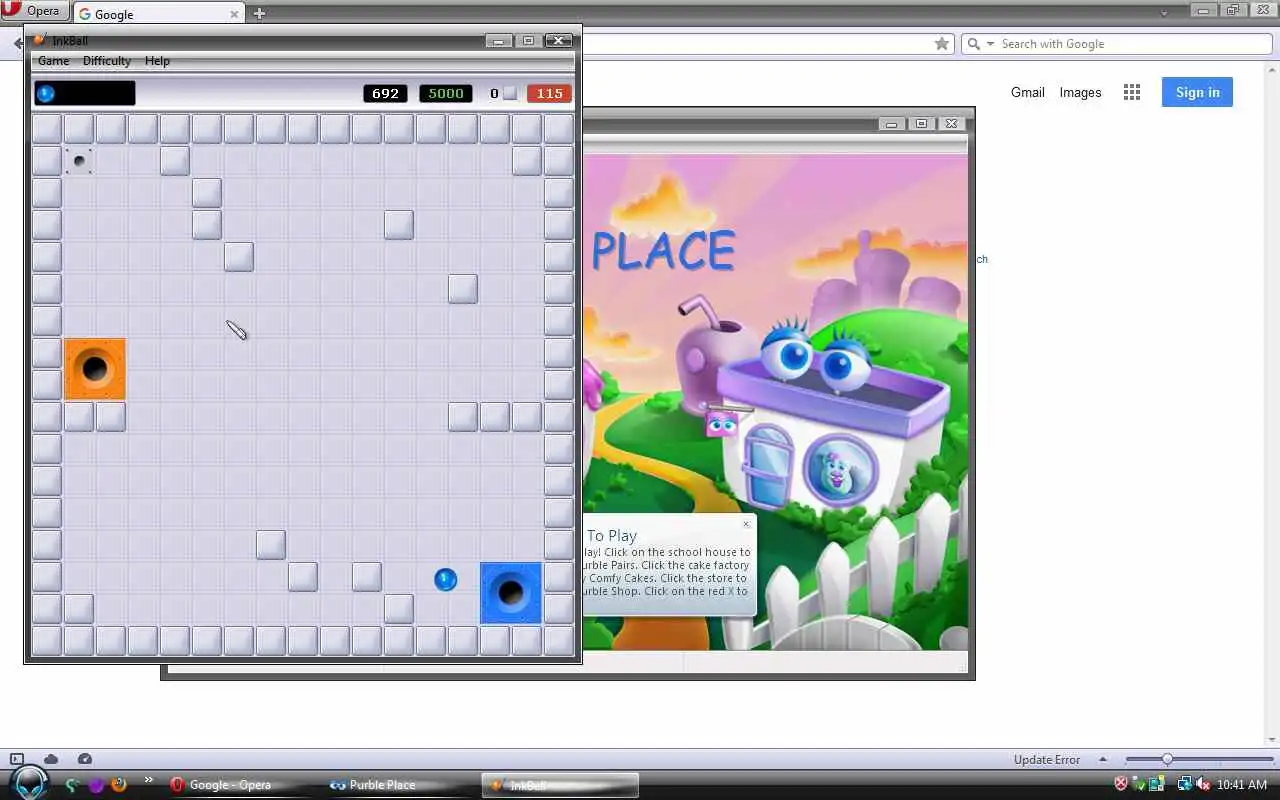The width and height of the screenshot is (1280, 800).
Task: Switch to Purble Place taskbar button
Action: pyautogui.click(x=402, y=785)
